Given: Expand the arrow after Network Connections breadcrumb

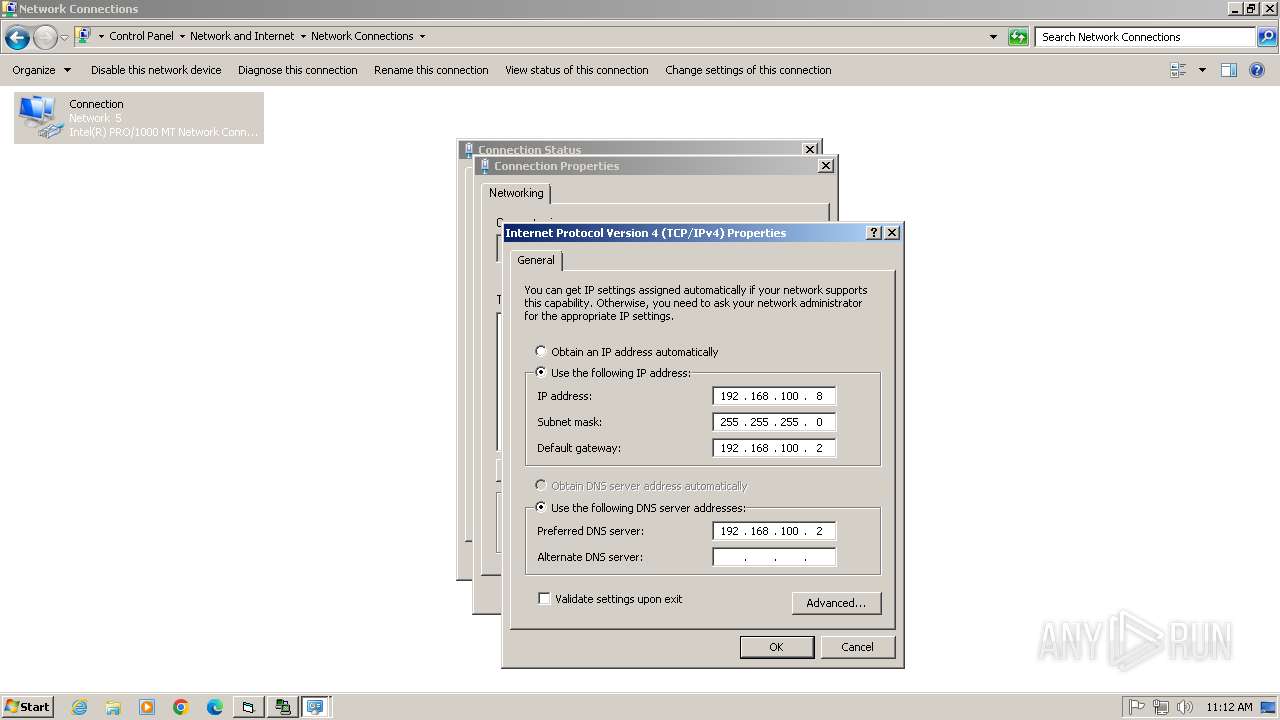Looking at the screenshot, I should 422,36.
